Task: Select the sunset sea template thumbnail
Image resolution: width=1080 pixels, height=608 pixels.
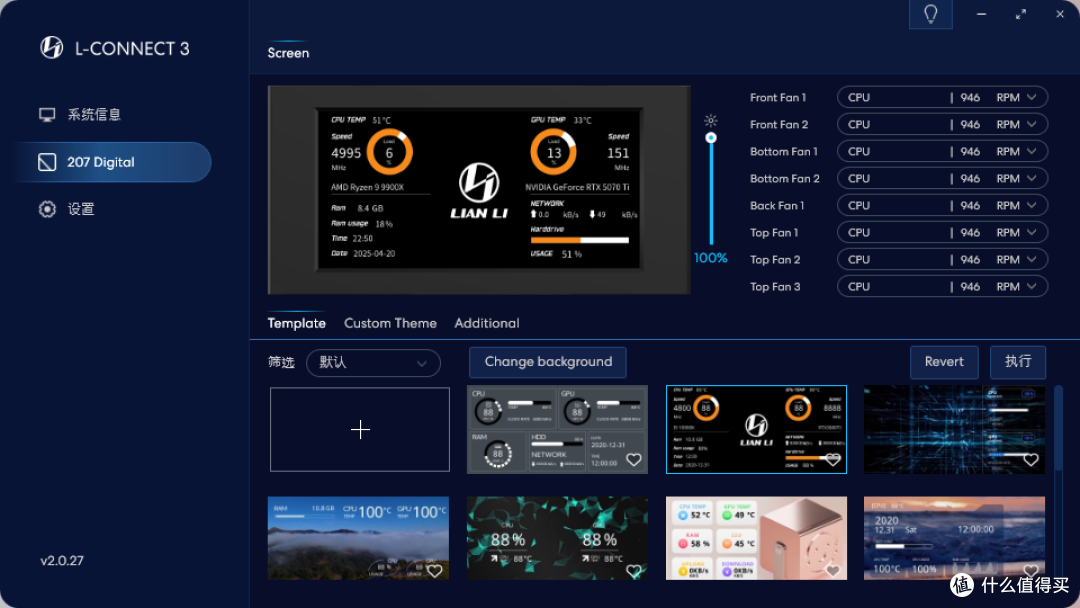Action: tap(954, 538)
